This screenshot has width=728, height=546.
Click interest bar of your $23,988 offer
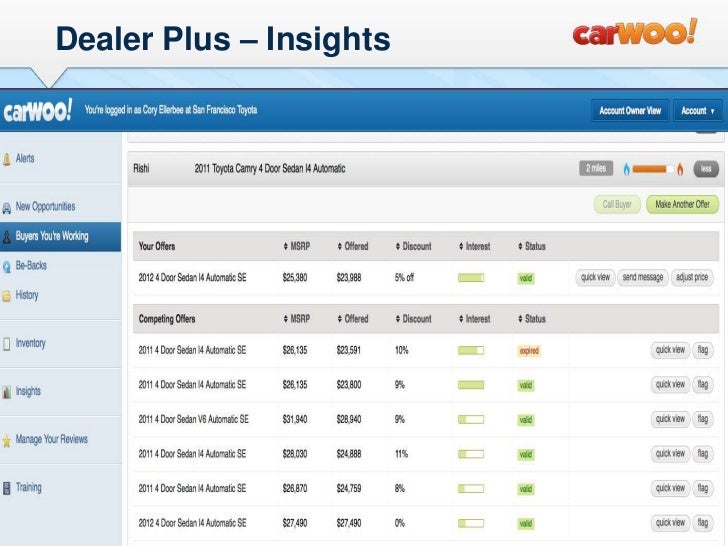471,278
